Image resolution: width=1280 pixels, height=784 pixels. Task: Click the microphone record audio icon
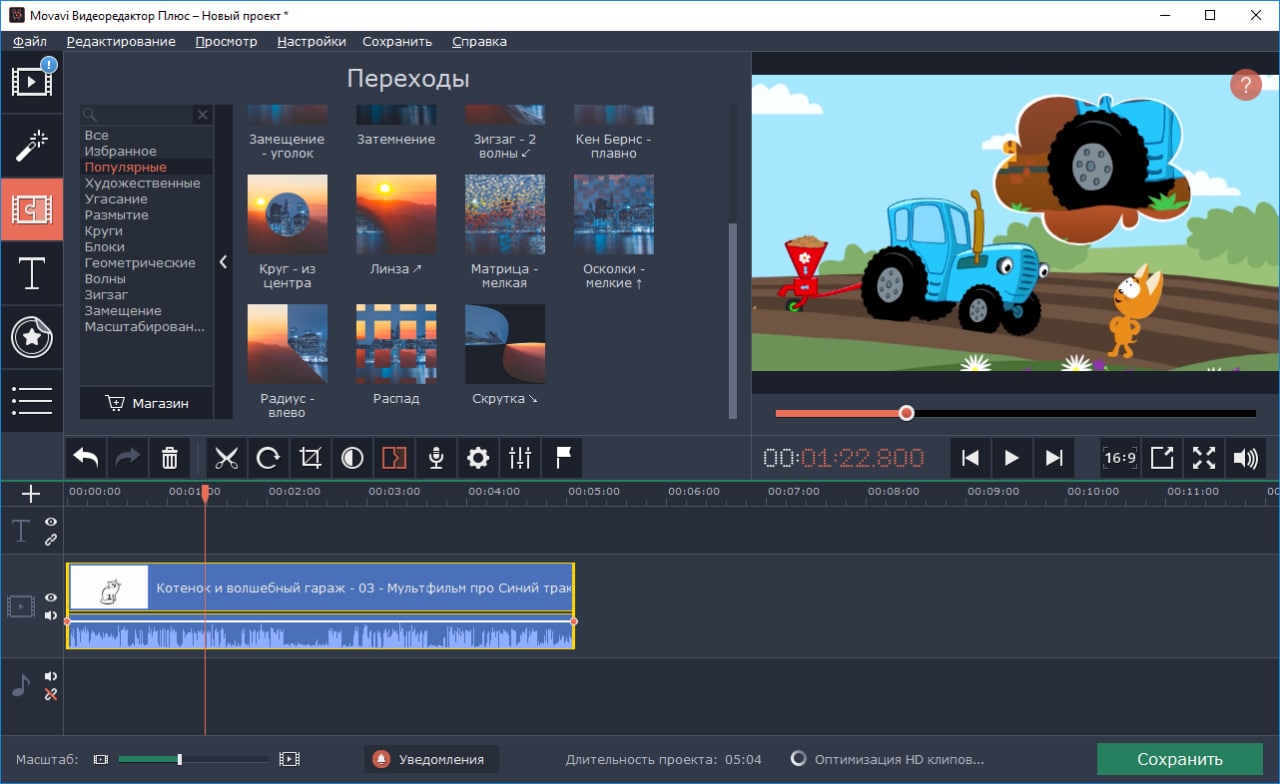tap(436, 459)
